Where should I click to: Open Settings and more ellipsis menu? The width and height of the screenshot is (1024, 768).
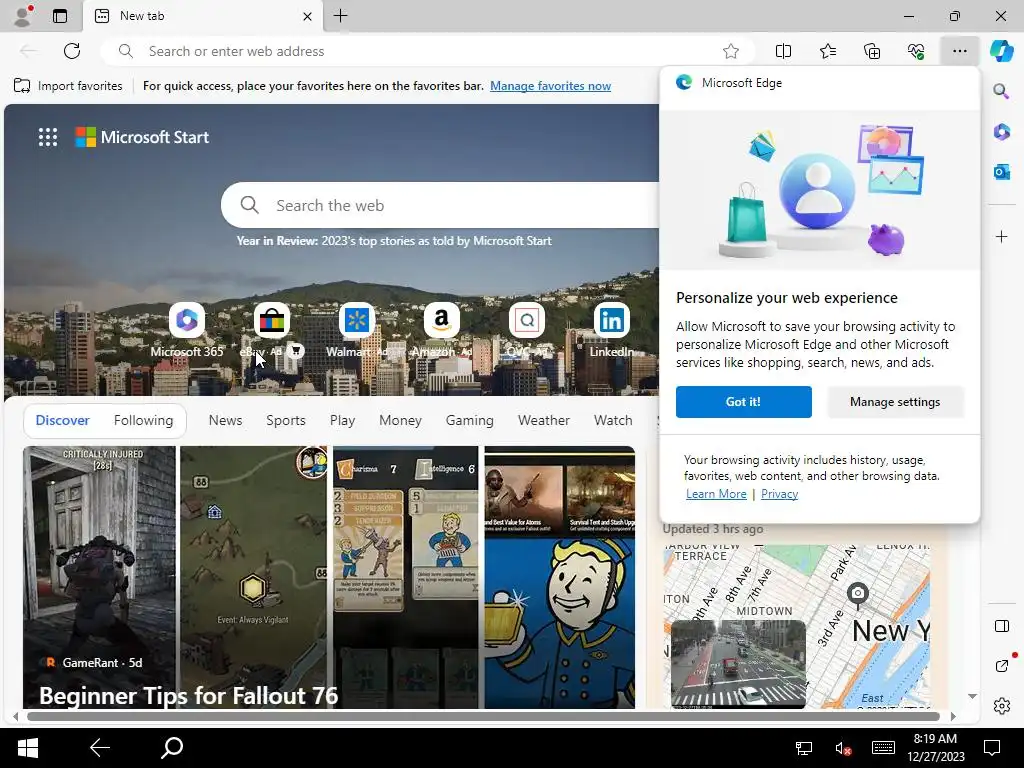[959, 51]
